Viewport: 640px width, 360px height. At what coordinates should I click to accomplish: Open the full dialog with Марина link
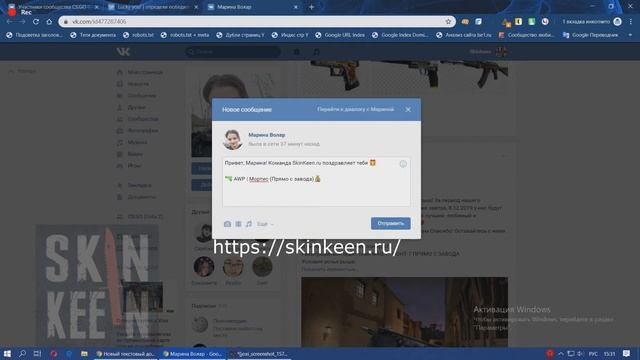pyautogui.click(x=356, y=109)
